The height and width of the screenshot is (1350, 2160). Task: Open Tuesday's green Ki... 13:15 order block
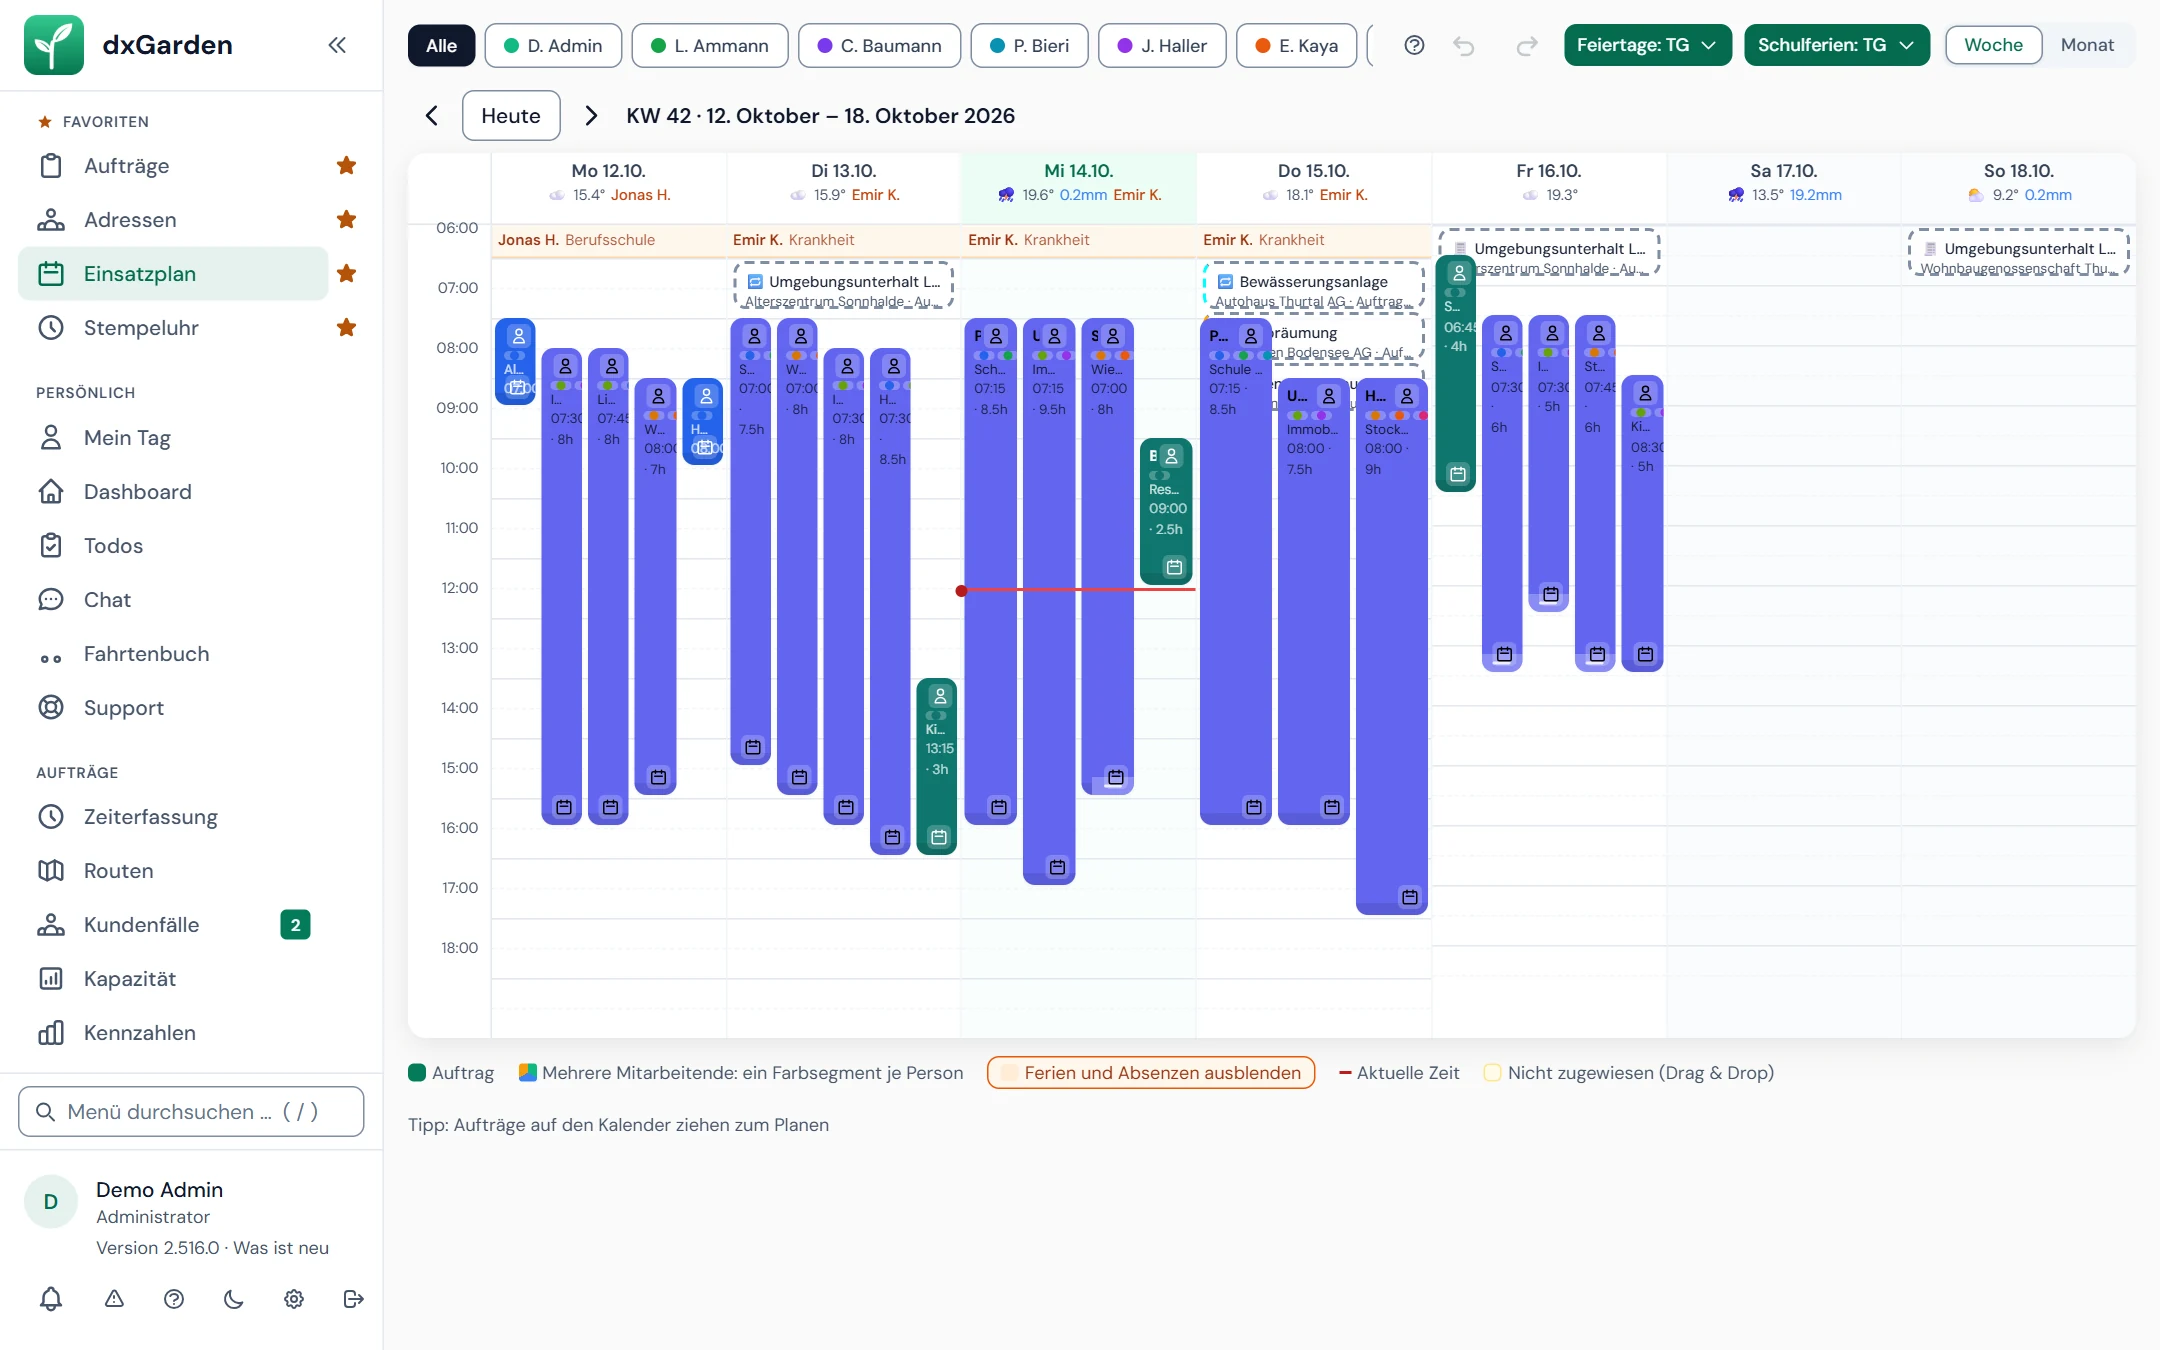click(x=936, y=766)
